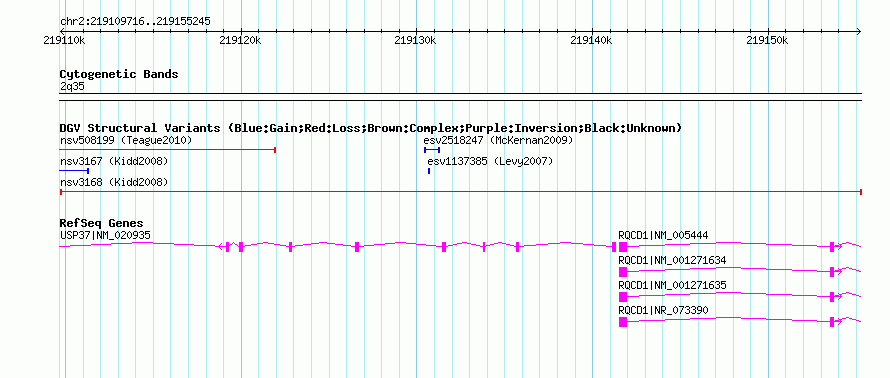Click the RQCD1|NM_005444 transcript label

pyautogui.click(x=664, y=235)
